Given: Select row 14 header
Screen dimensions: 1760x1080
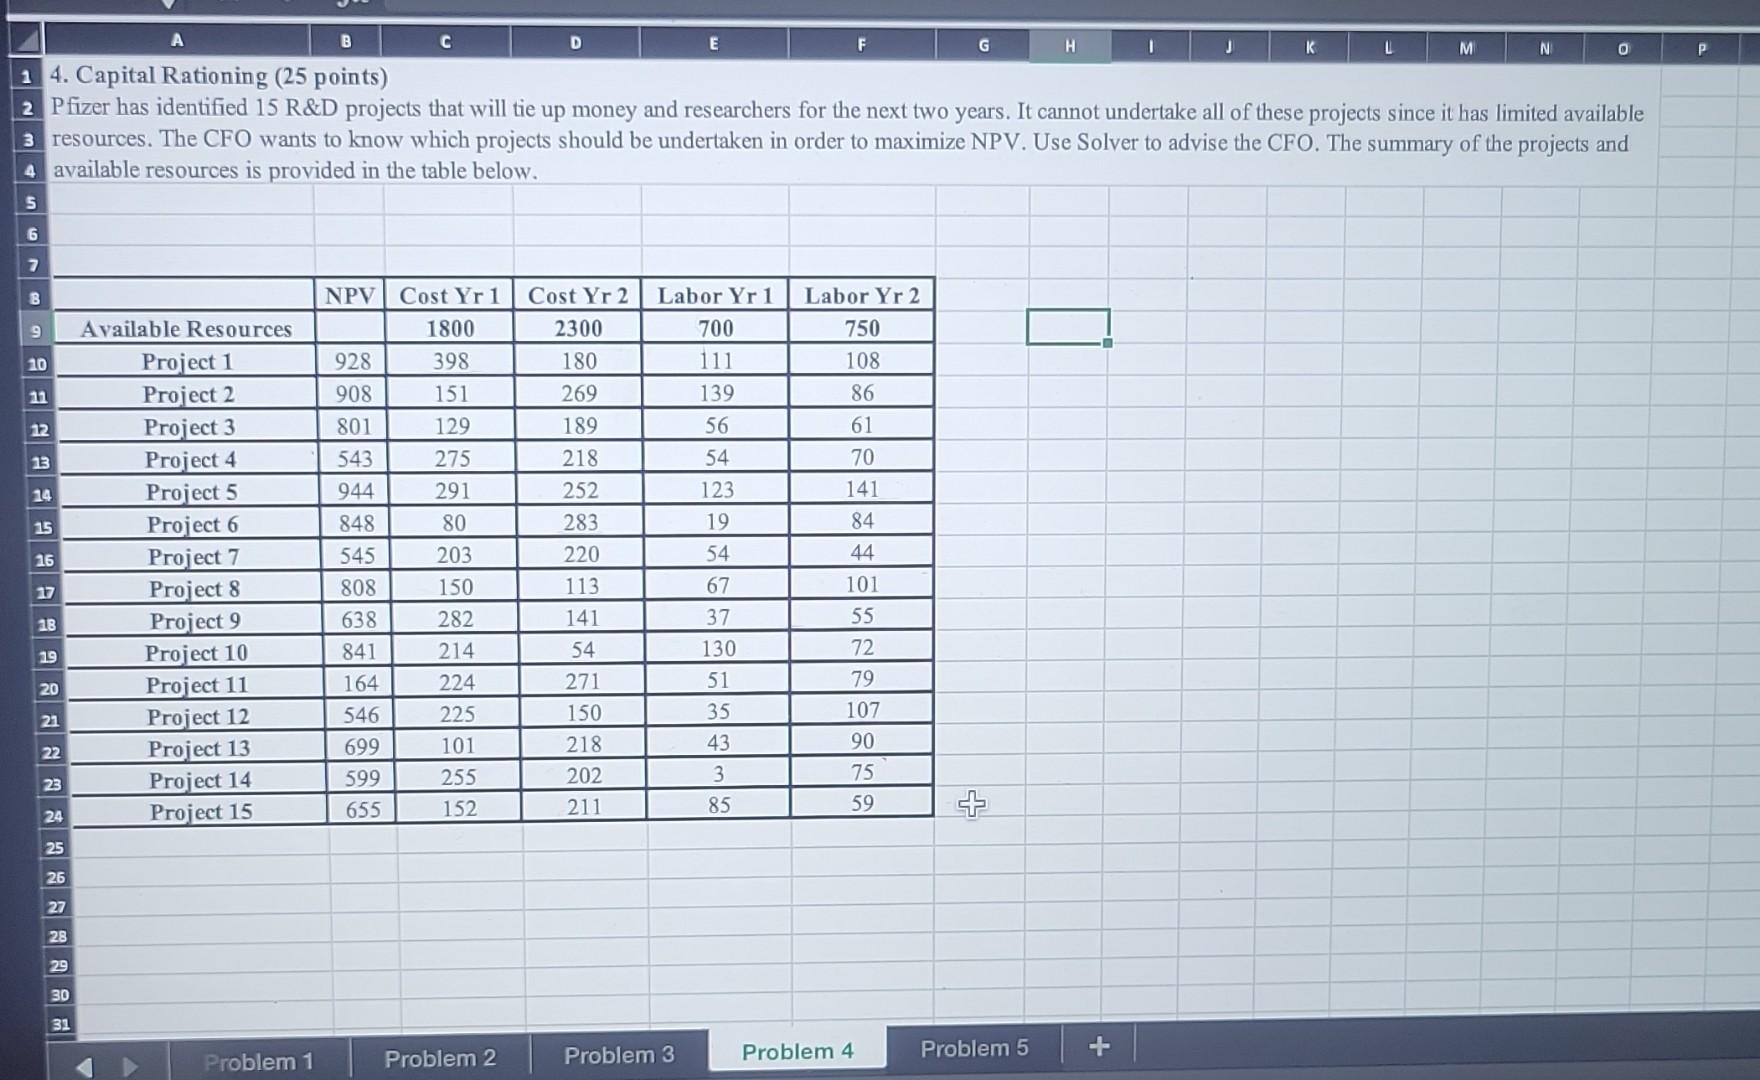Looking at the screenshot, I should (42, 495).
